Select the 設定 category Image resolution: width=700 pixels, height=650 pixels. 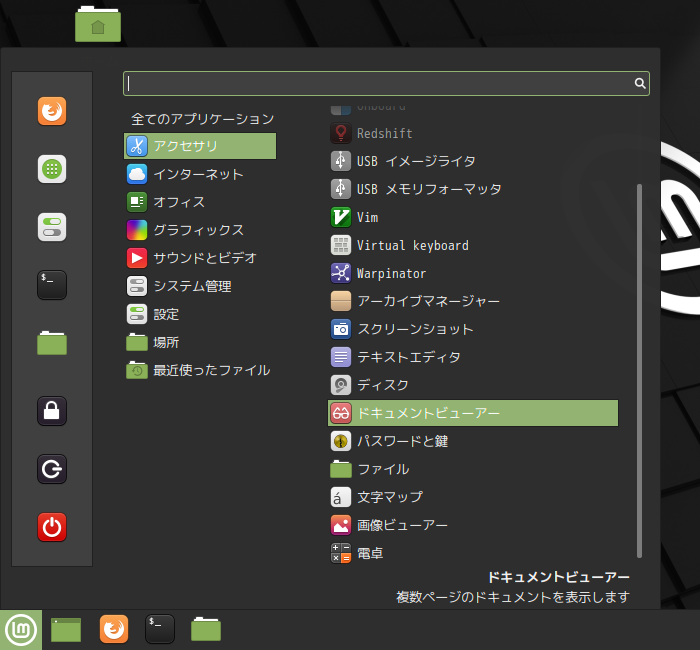(x=200, y=314)
